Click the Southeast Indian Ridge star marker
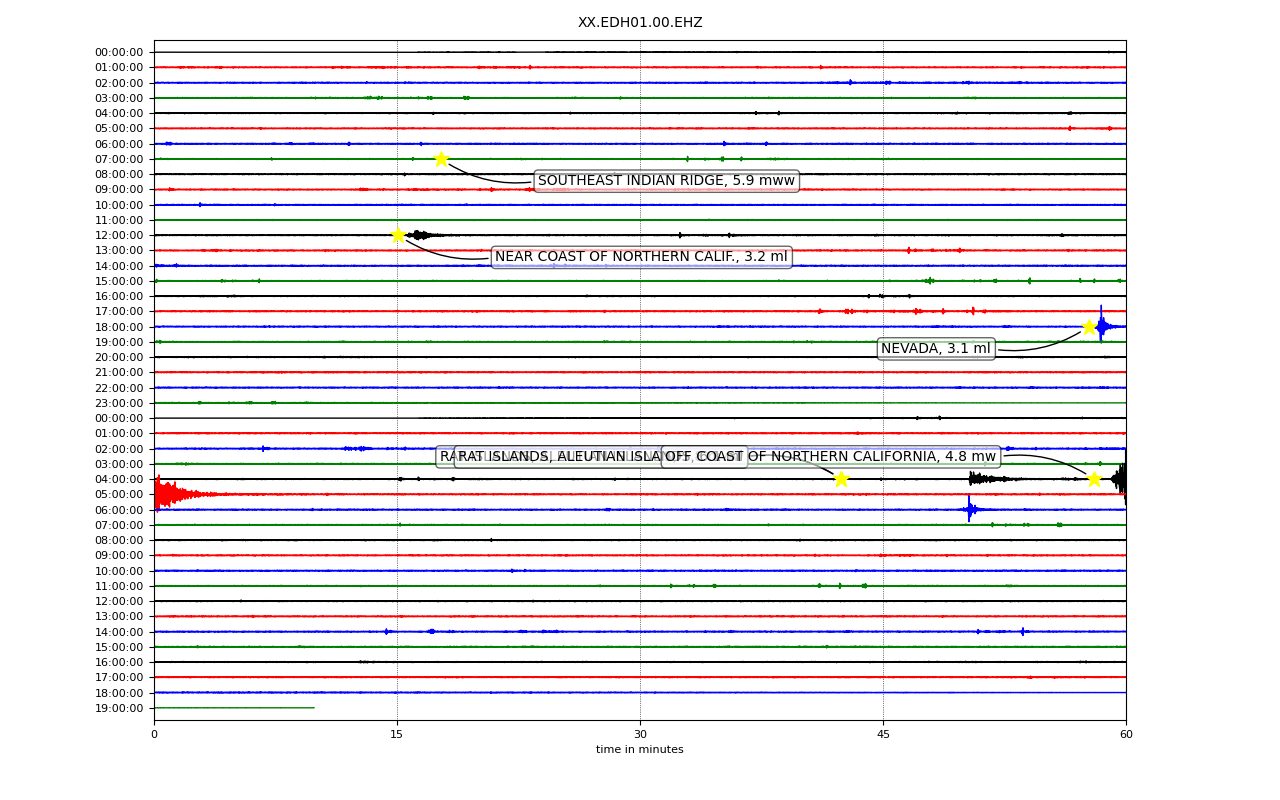Viewport: 1280px width, 800px height. click(441, 159)
